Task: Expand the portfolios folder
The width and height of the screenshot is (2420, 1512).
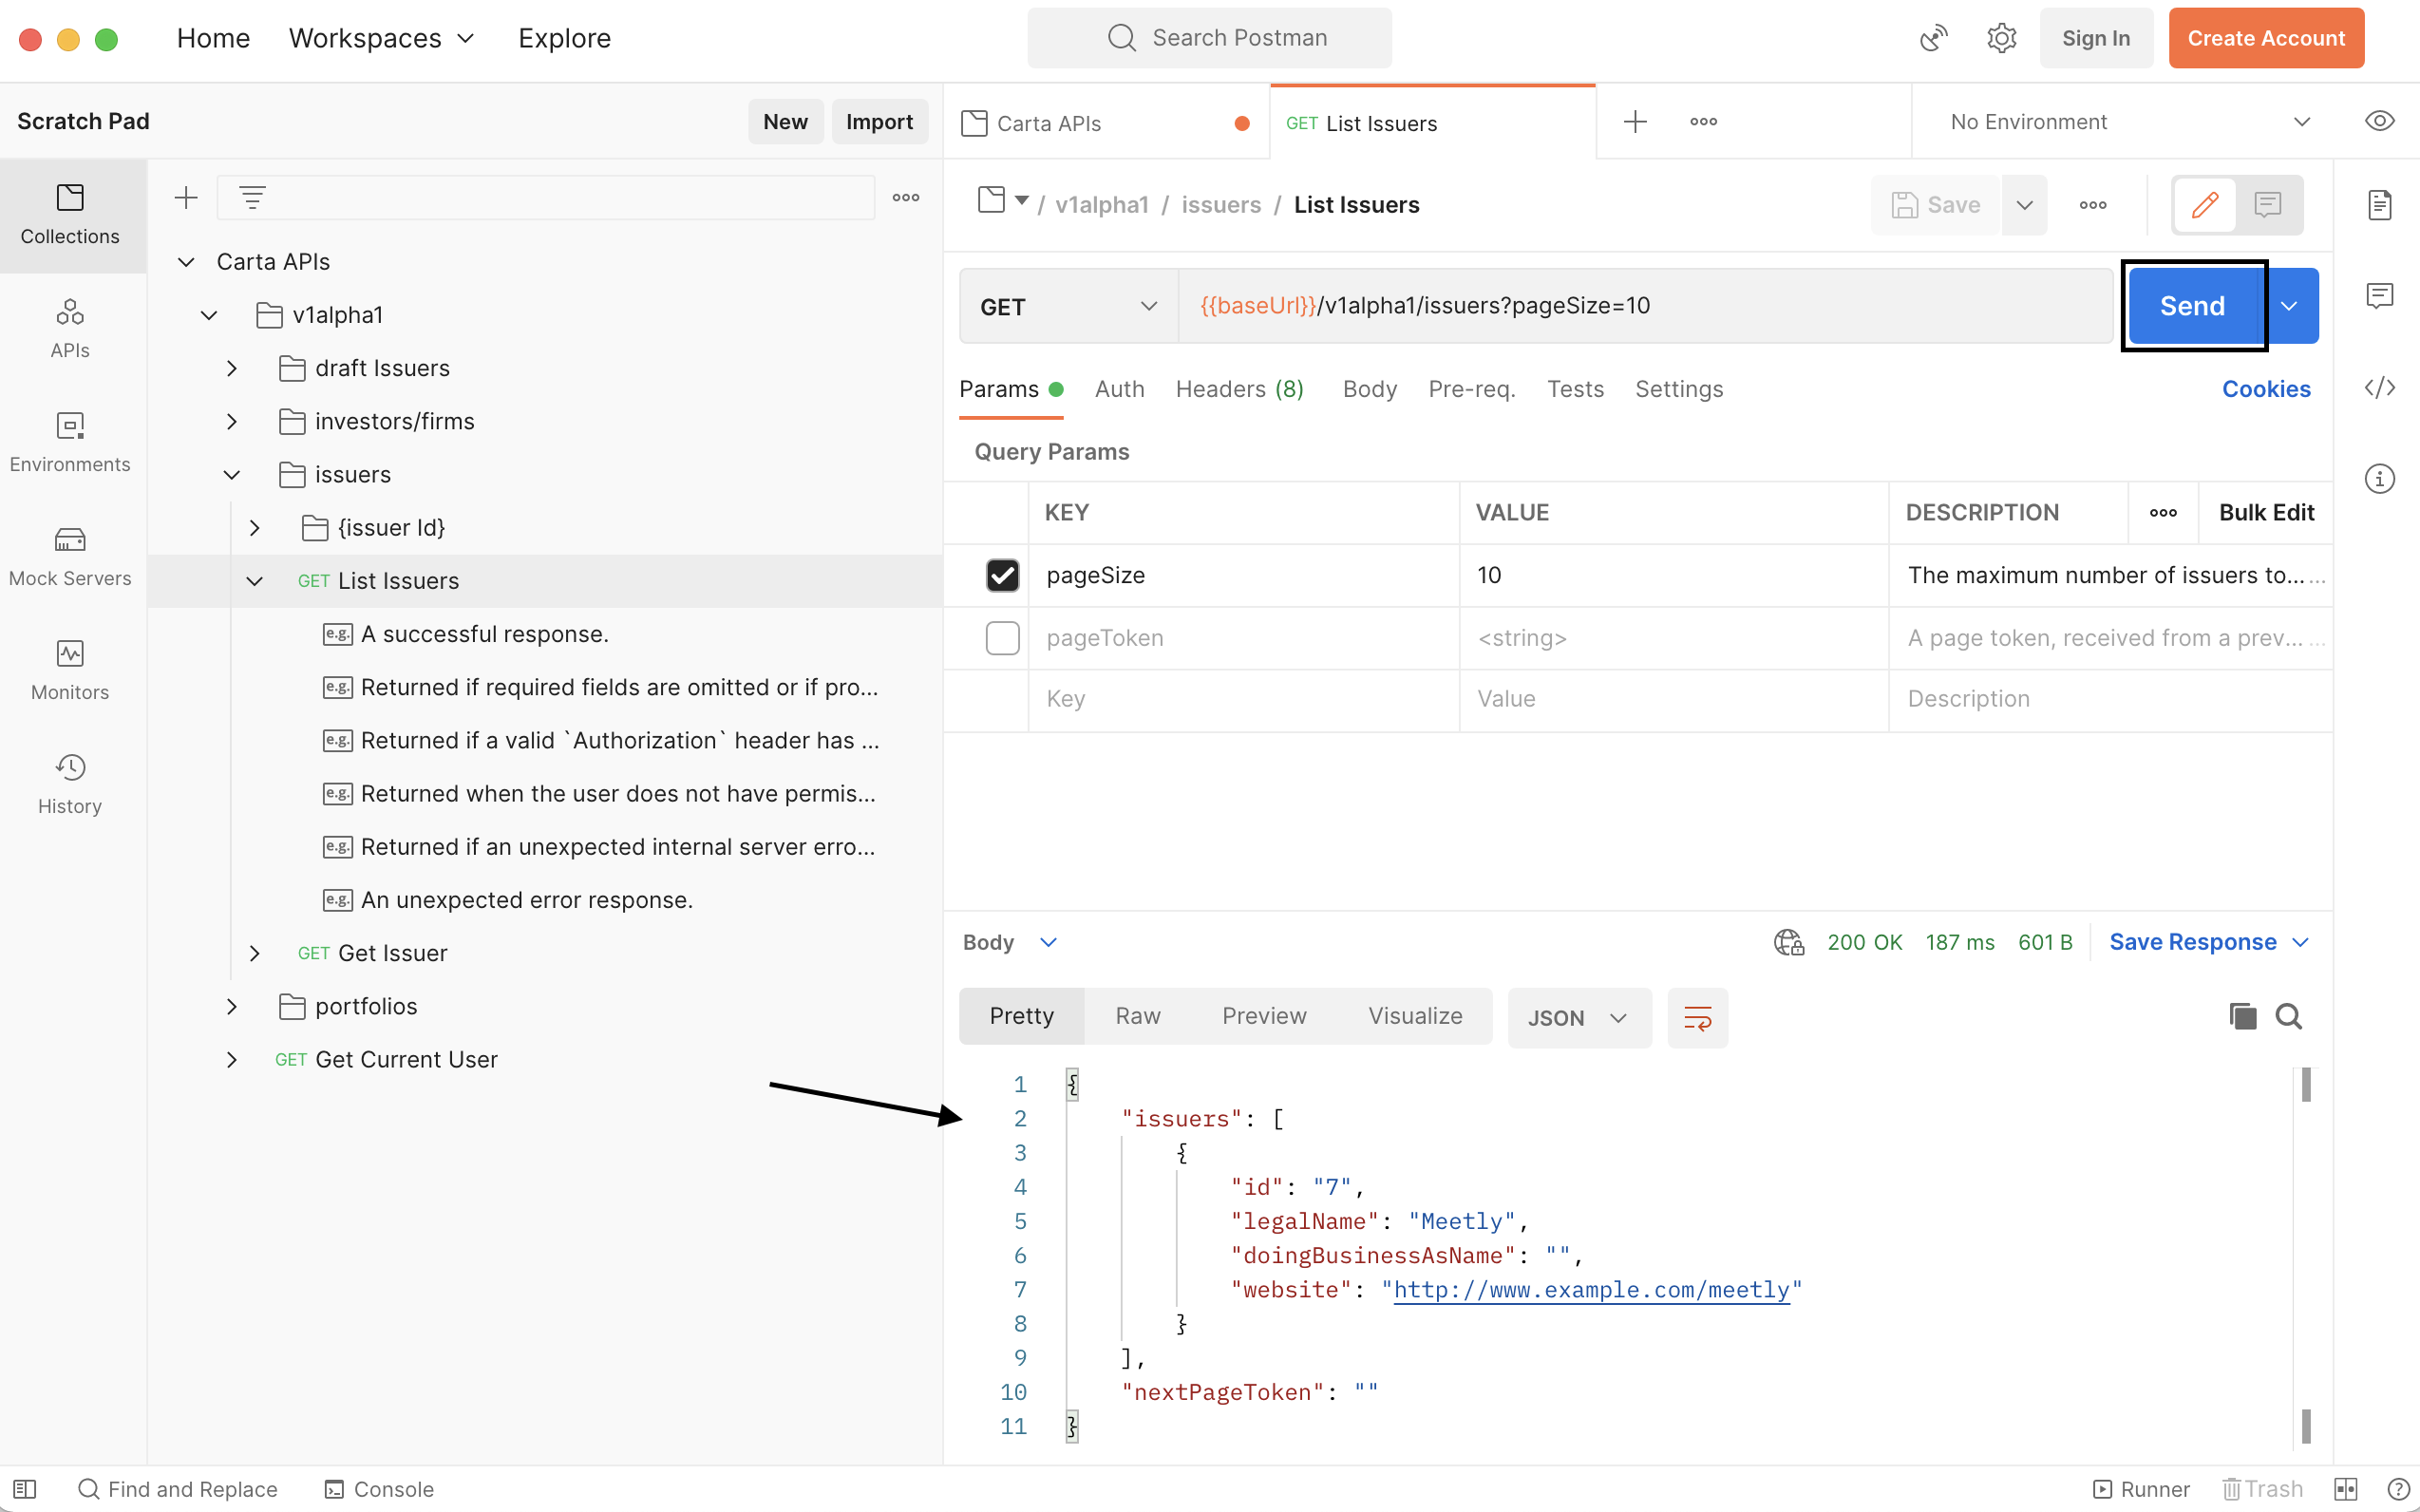Action: click(232, 1006)
